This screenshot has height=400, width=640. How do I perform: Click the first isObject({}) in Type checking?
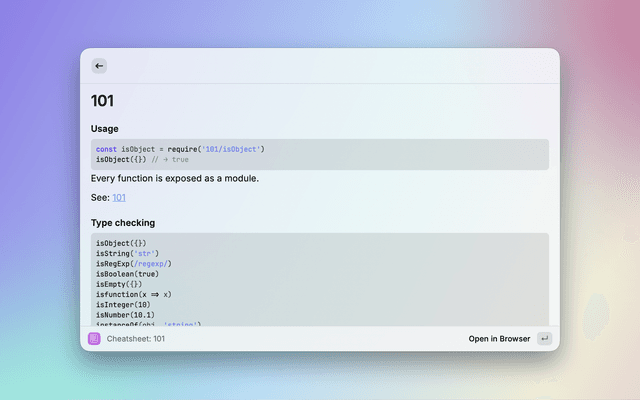121,243
